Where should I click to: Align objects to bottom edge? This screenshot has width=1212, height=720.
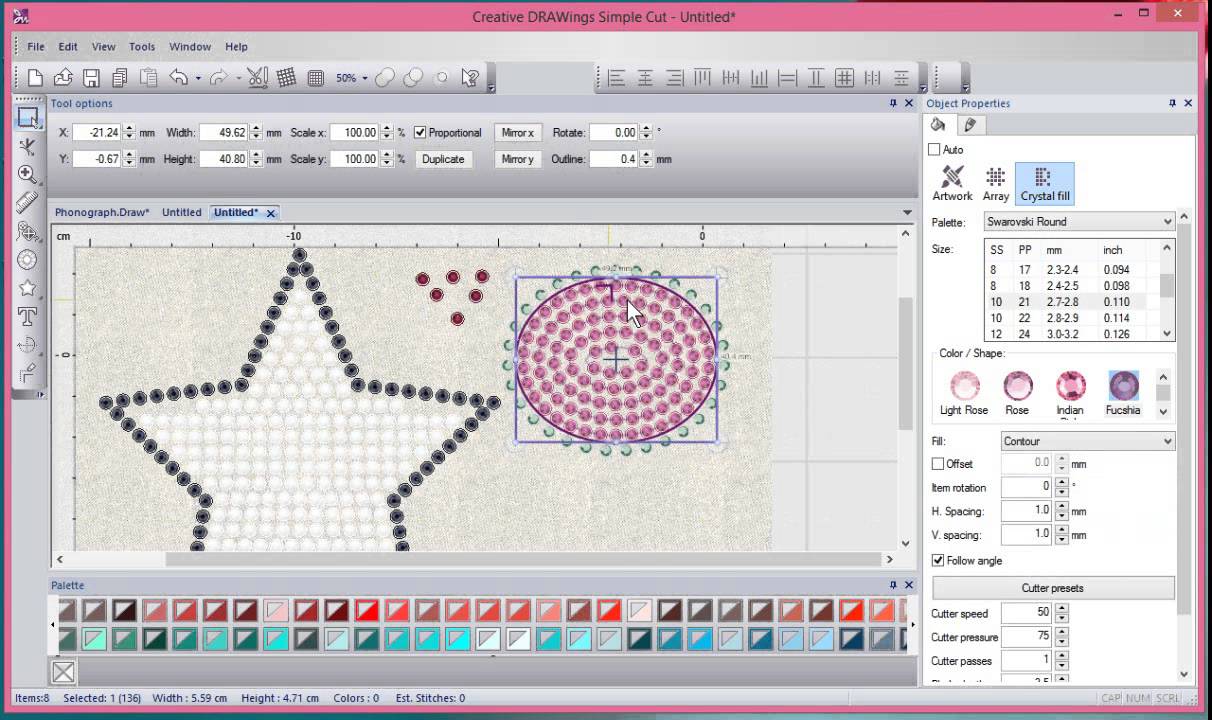(759, 77)
